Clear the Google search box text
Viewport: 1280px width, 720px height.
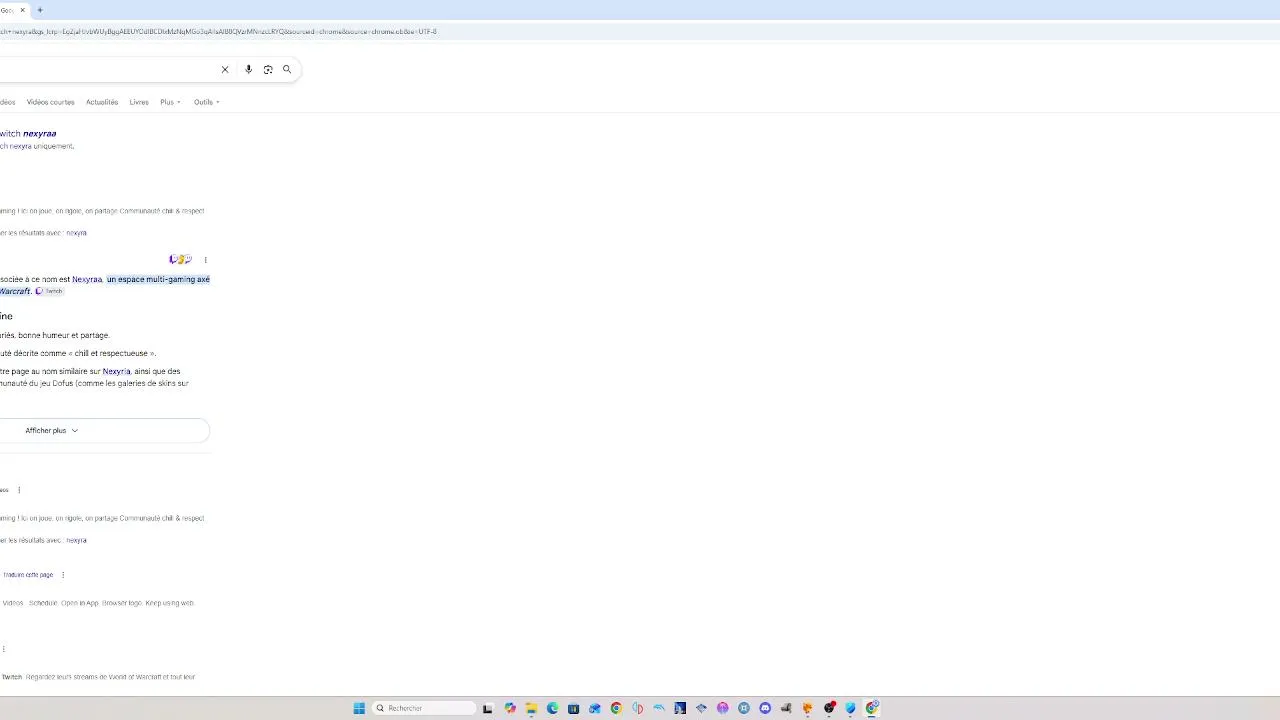225,69
